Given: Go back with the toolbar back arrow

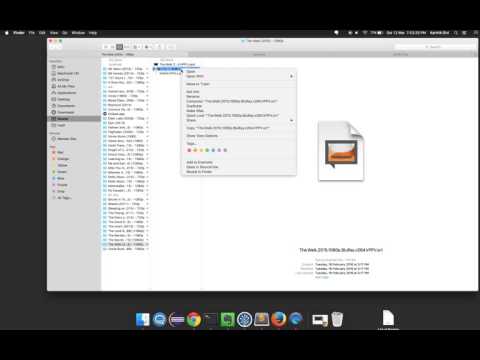Looking at the screenshot, I should pyautogui.click(x=53, y=47).
